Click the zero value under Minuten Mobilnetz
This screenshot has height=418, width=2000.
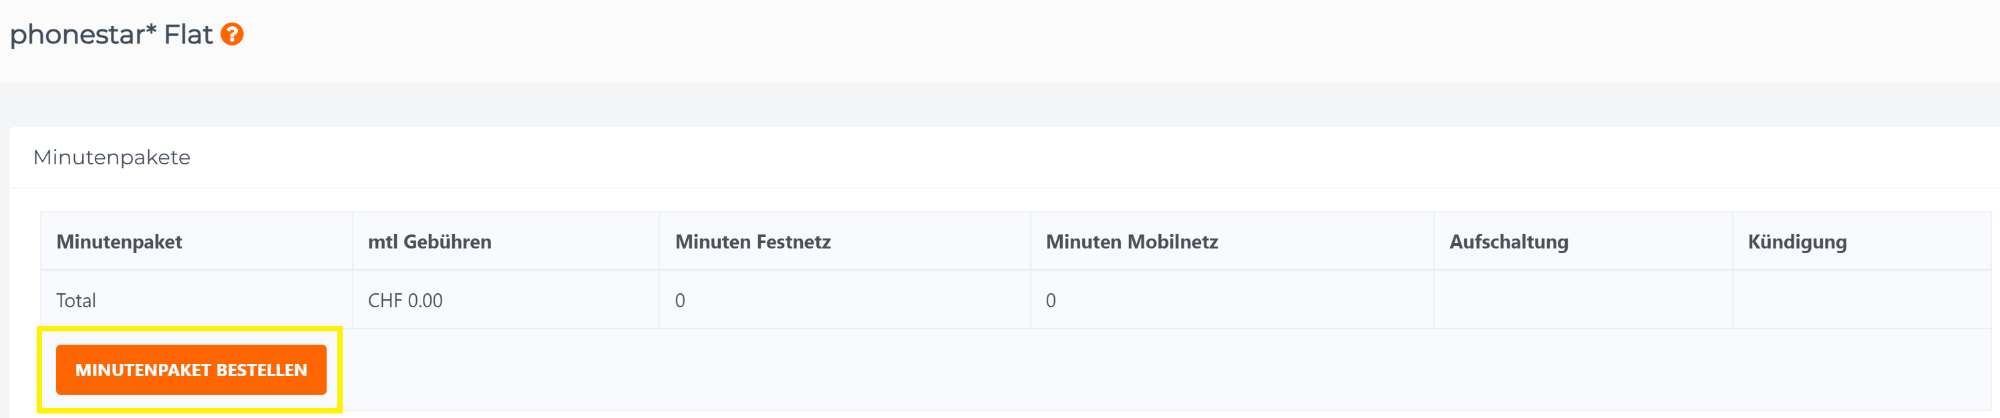pos(1051,300)
